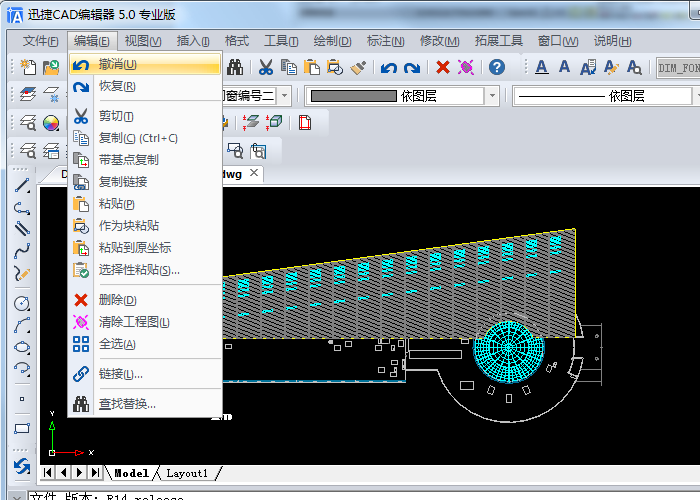This screenshot has width=700, height=500.
Task: Choose Select All (全选) menu entry
Action: click(145, 344)
